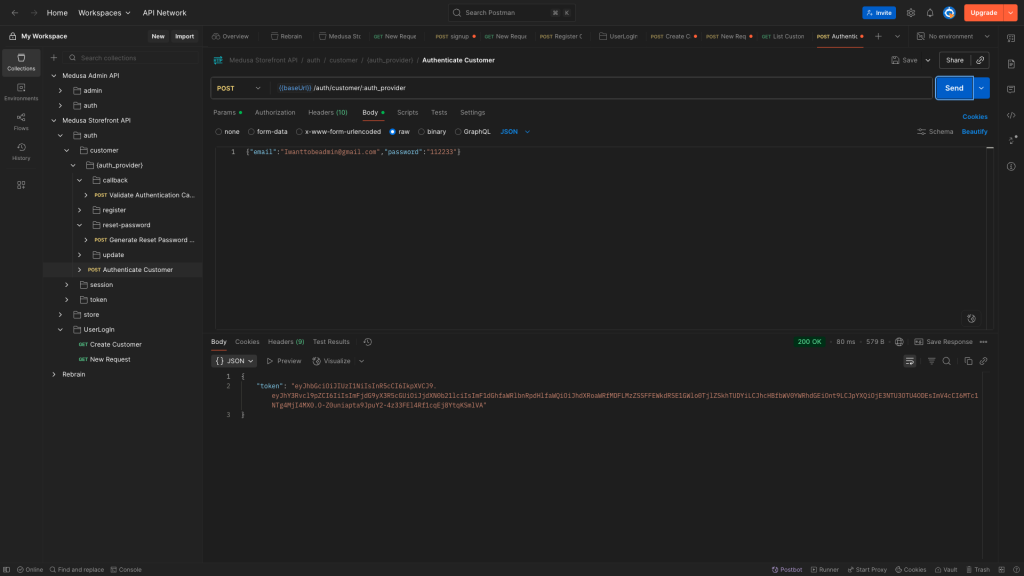Open the Create Customer request
Viewport: 1024px width, 576px height.
115,344
